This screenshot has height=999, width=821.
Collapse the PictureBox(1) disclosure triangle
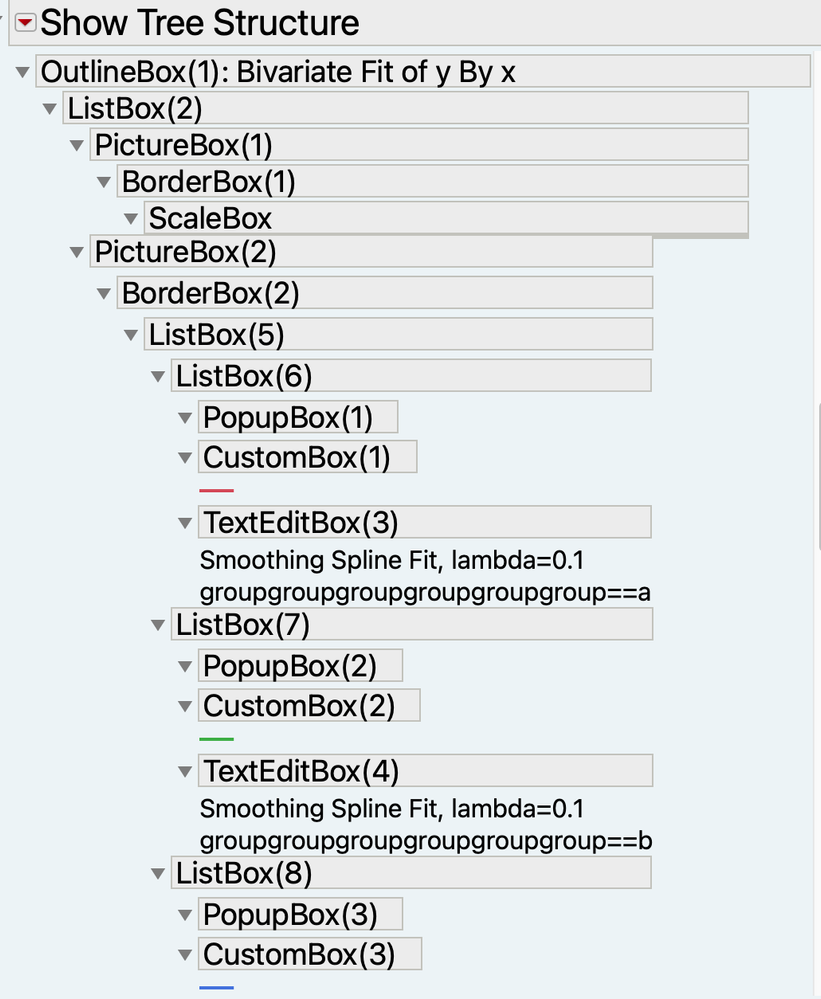tap(77, 146)
